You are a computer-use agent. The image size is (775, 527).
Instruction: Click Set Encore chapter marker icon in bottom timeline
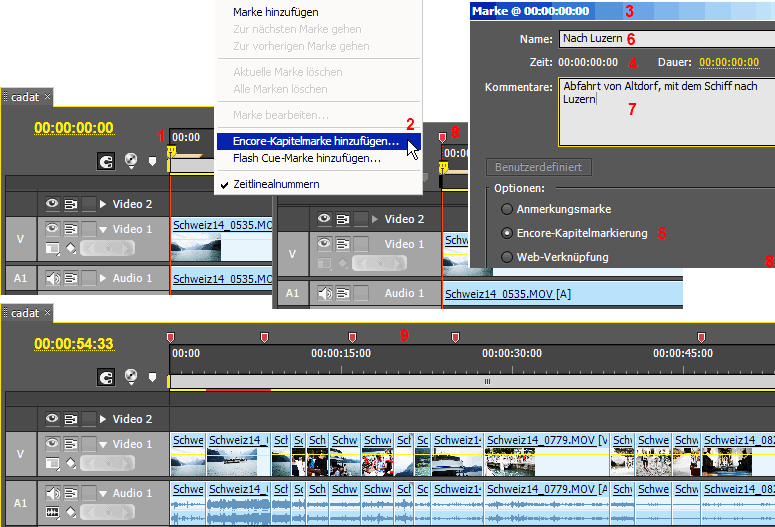131,377
